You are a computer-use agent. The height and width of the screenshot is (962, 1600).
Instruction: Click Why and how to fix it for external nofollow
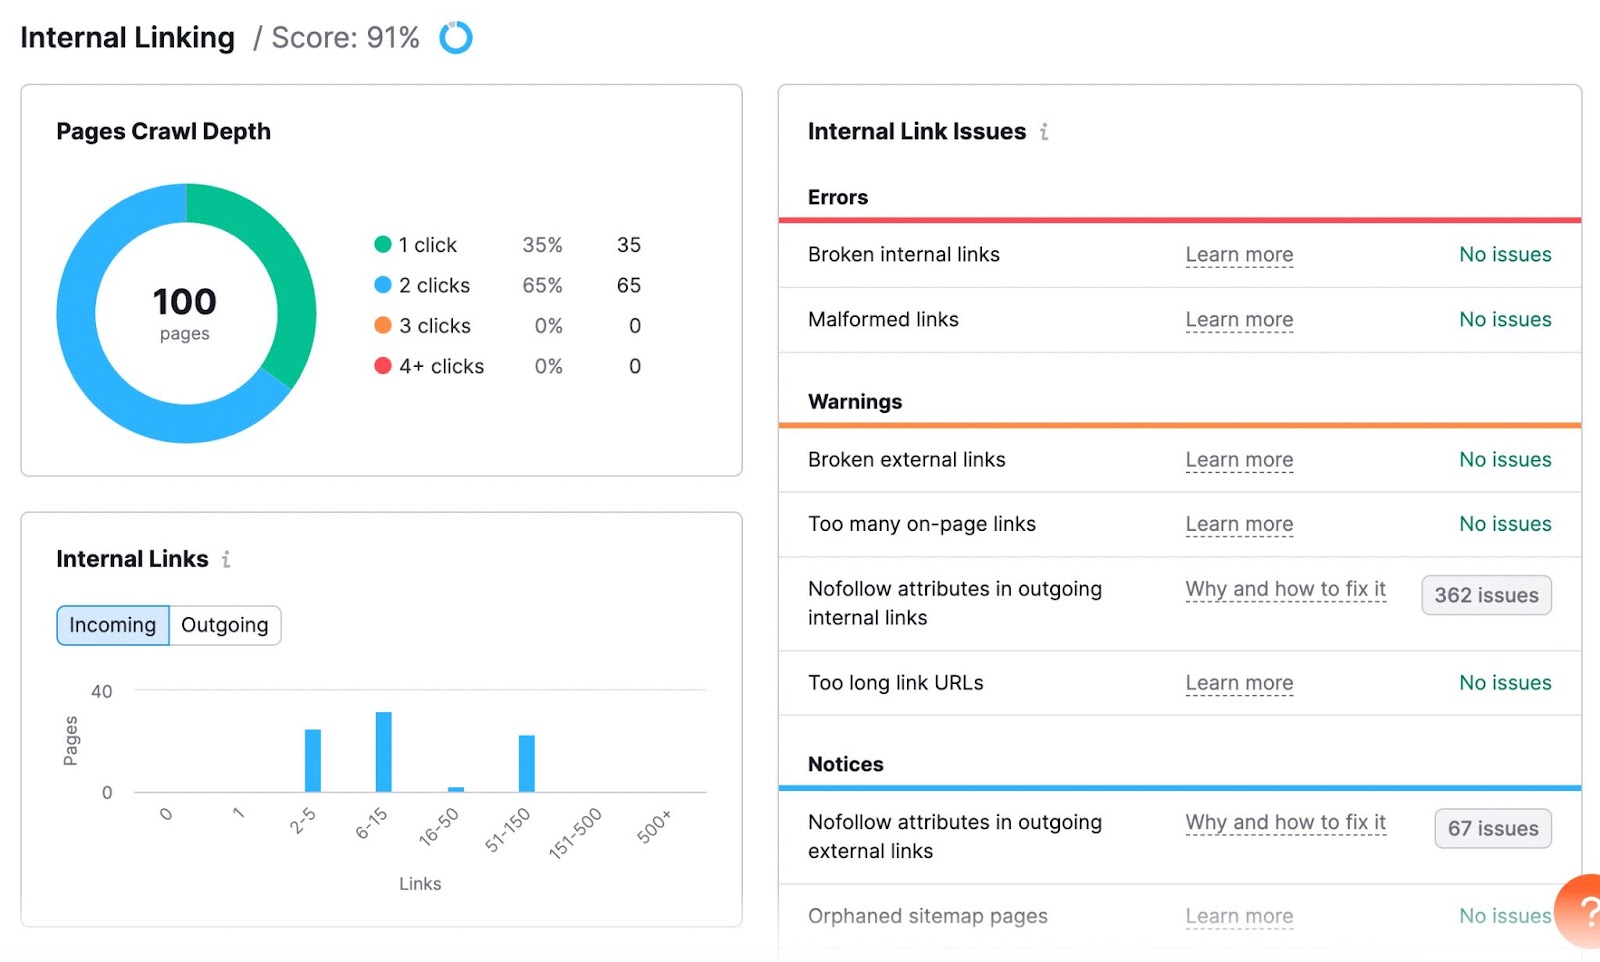(x=1285, y=822)
